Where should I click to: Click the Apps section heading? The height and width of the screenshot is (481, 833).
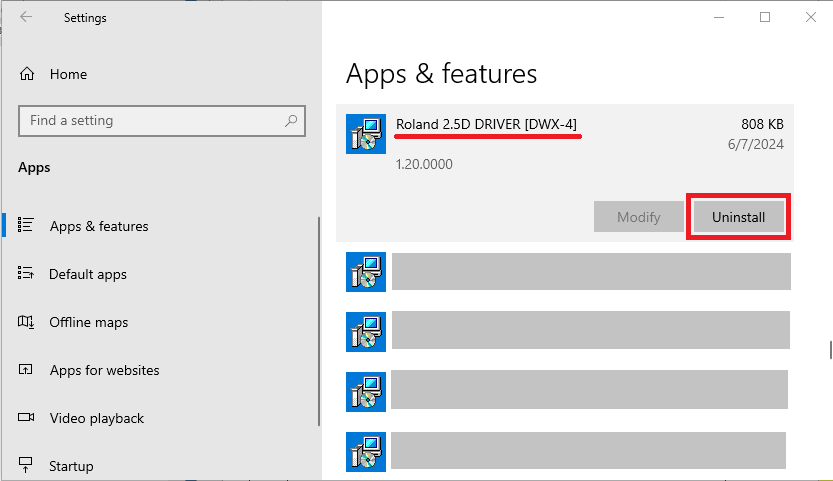(34, 167)
